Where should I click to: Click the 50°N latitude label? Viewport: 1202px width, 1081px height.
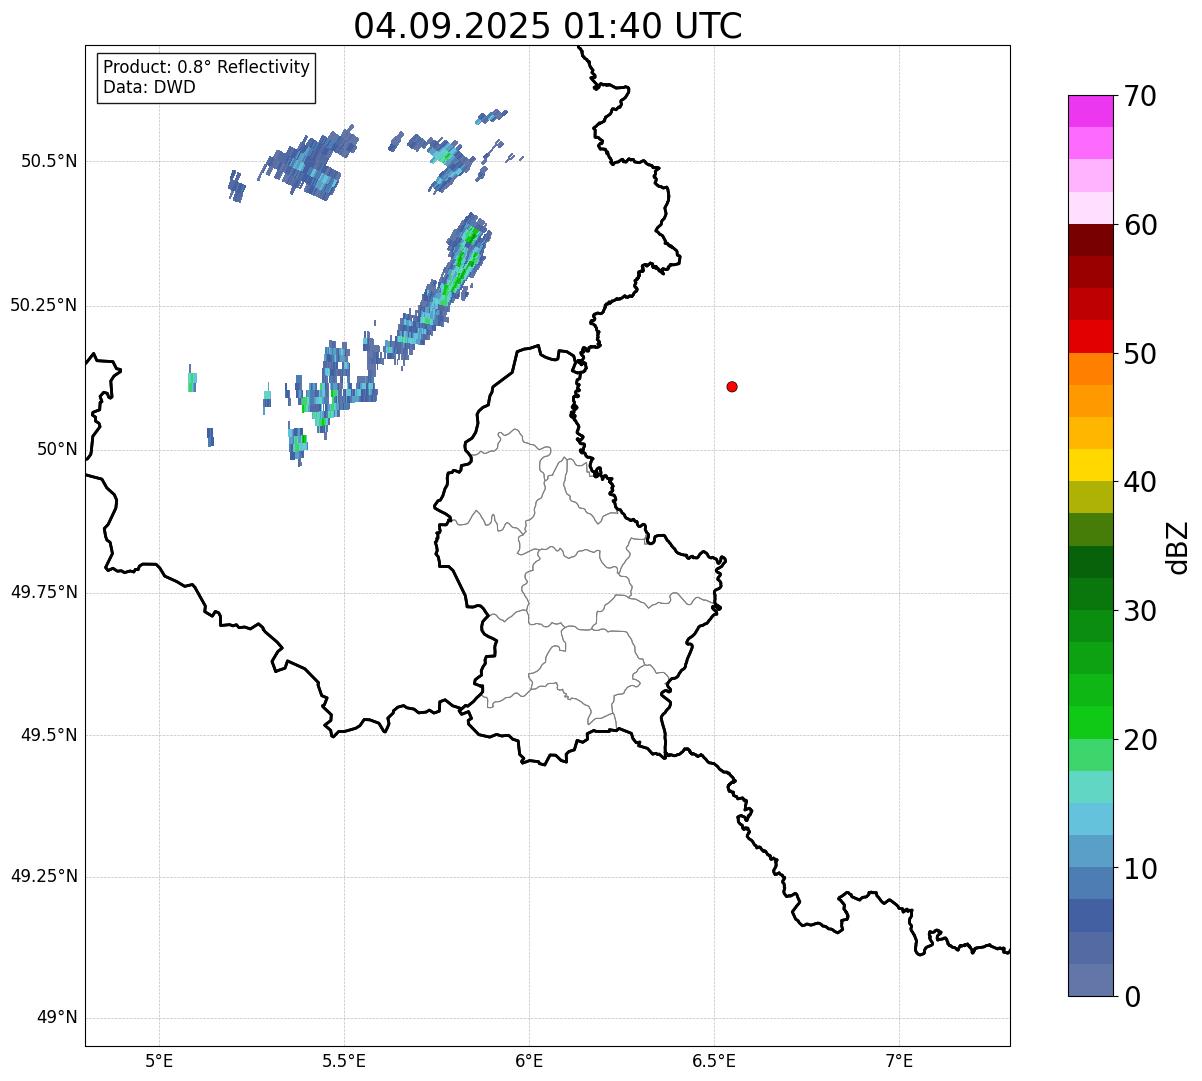point(57,449)
